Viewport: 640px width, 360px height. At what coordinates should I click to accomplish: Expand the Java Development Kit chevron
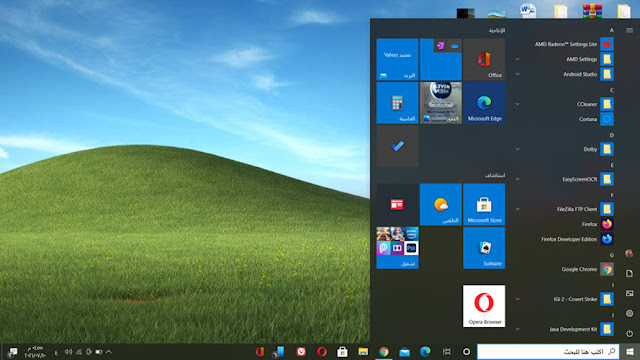(x=518, y=329)
